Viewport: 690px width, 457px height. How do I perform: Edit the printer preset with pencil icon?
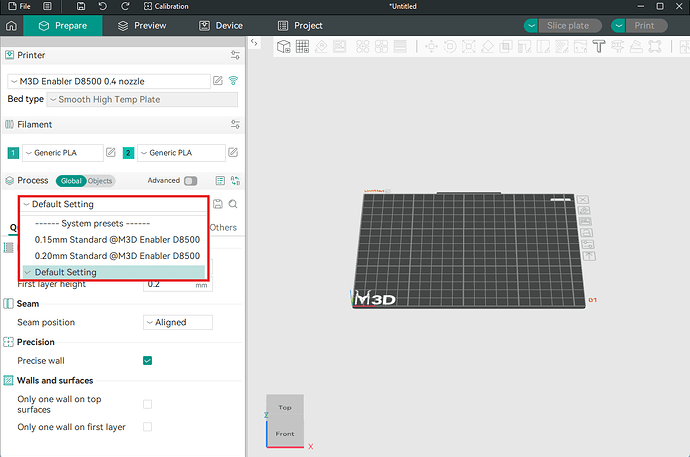coord(218,80)
